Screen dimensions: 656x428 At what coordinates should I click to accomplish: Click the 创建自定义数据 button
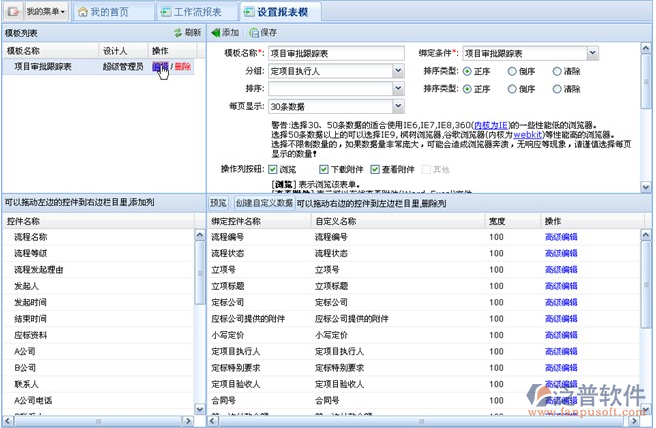(264, 202)
